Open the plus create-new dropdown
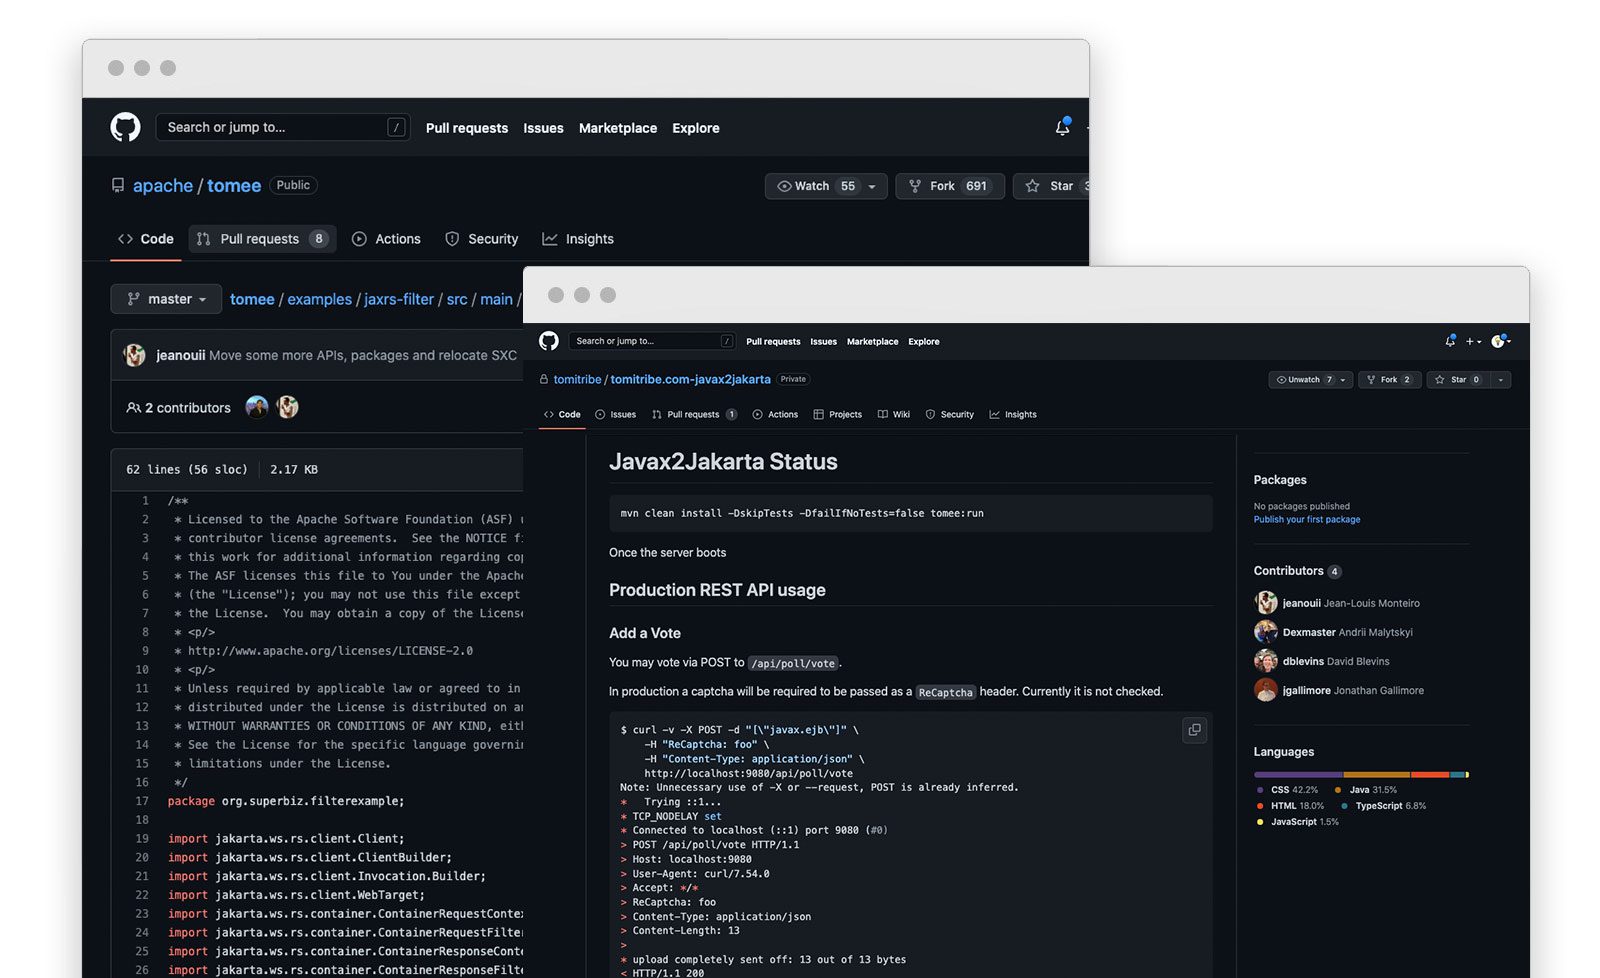 point(1474,342)
